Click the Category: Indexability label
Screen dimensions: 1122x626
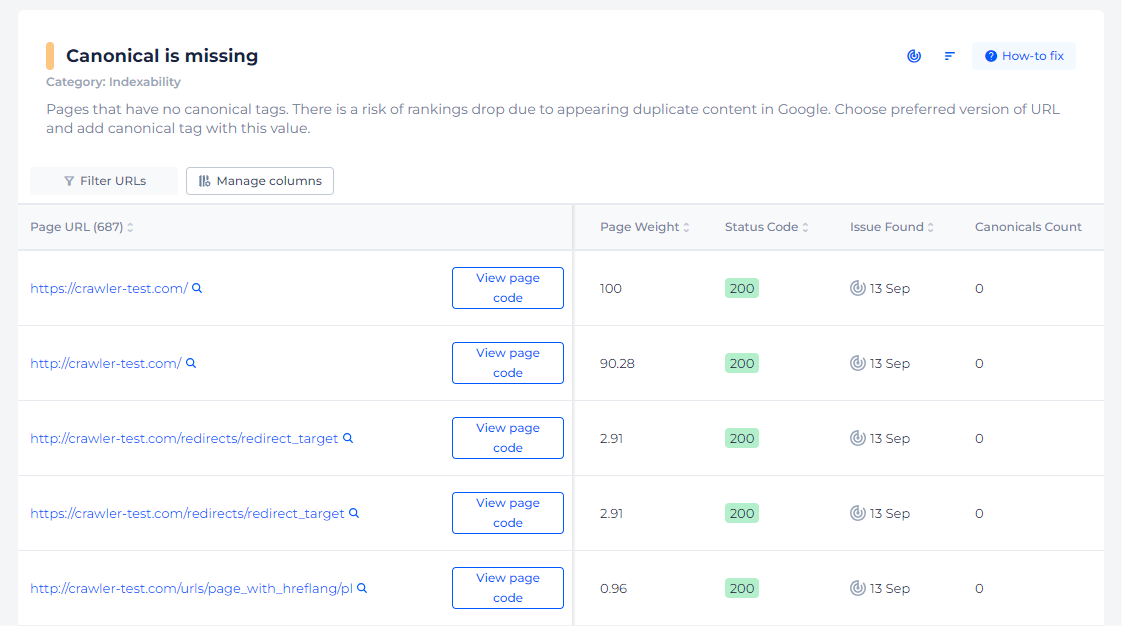point(113,82)
